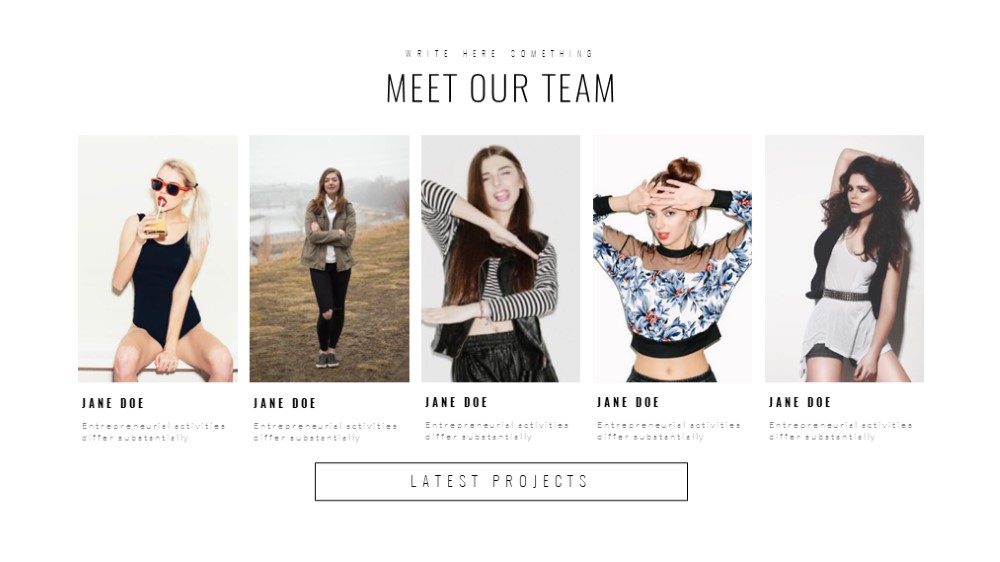Click the first Jane Doe name
This screenshot has width=1000, height=562.
(113, 403)
